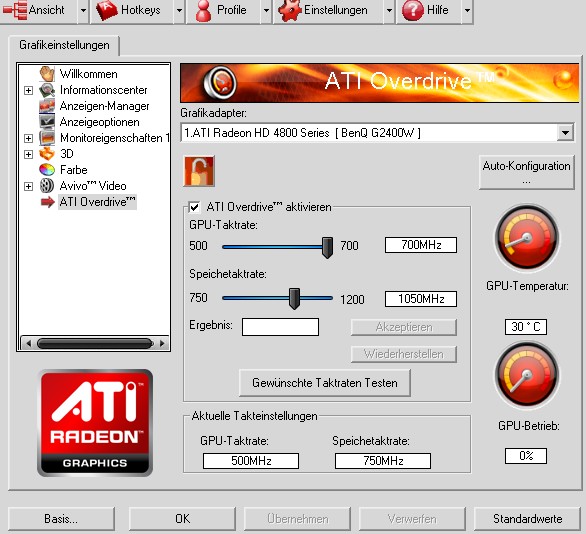Select the 3D tree entry
Screen dimensions: 586x534
[67, 154]
